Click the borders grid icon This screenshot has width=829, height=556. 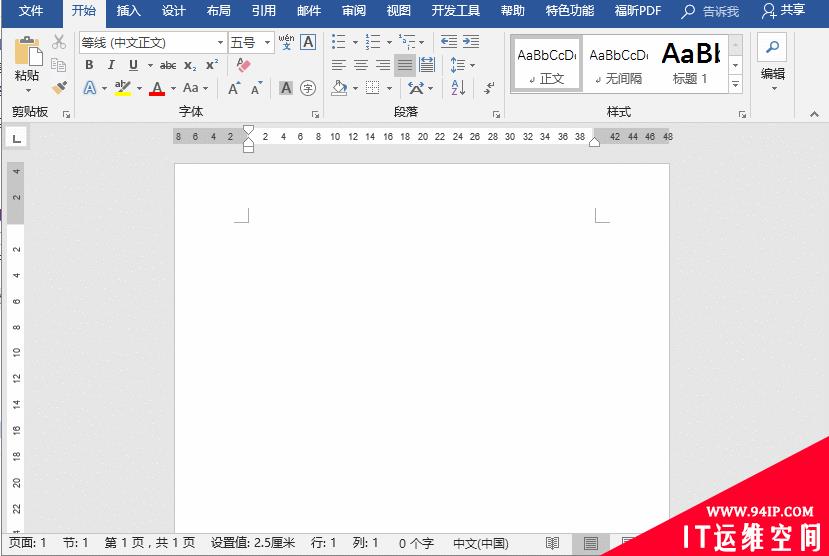click(372, 88)
